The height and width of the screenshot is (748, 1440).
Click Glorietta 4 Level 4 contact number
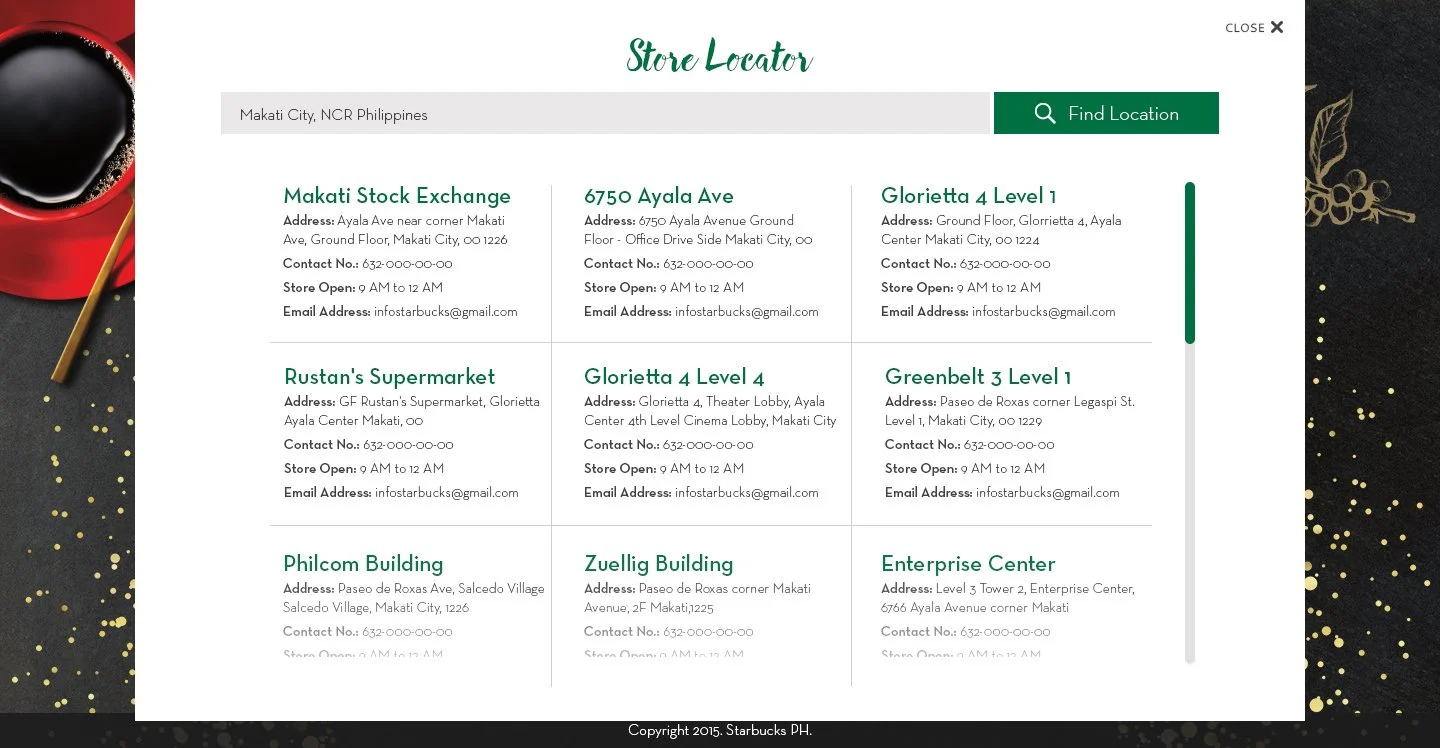coord(669,445)
